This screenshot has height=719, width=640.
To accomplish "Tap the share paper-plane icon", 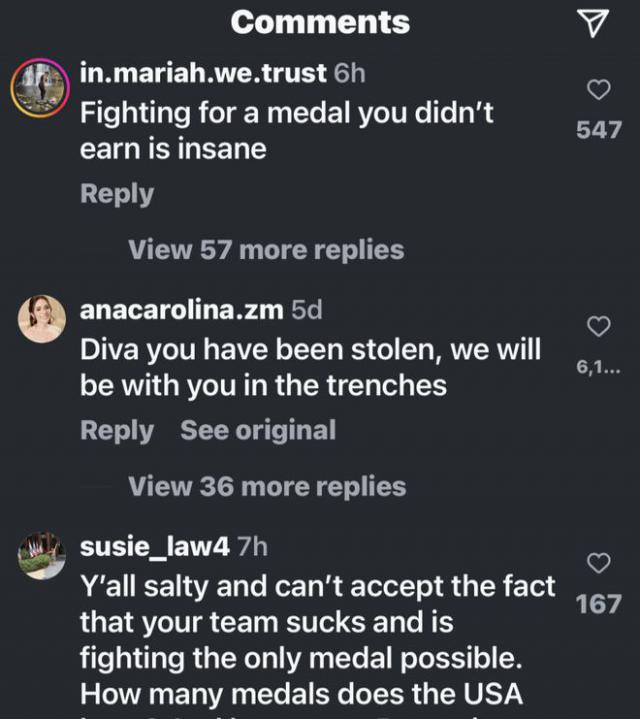I will tap(594, 24).
